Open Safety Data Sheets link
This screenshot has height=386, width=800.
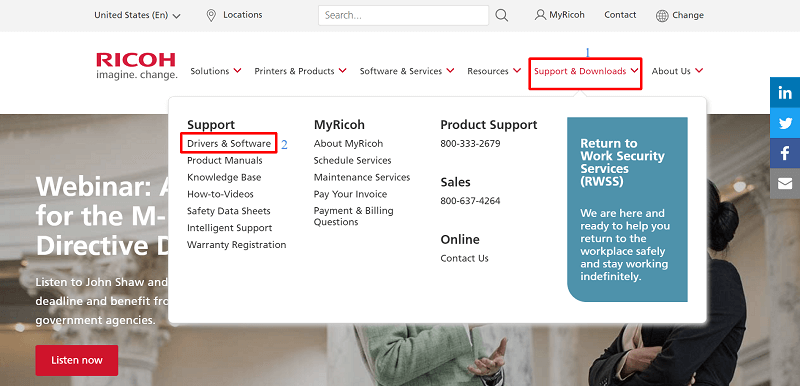coord(229,211)
